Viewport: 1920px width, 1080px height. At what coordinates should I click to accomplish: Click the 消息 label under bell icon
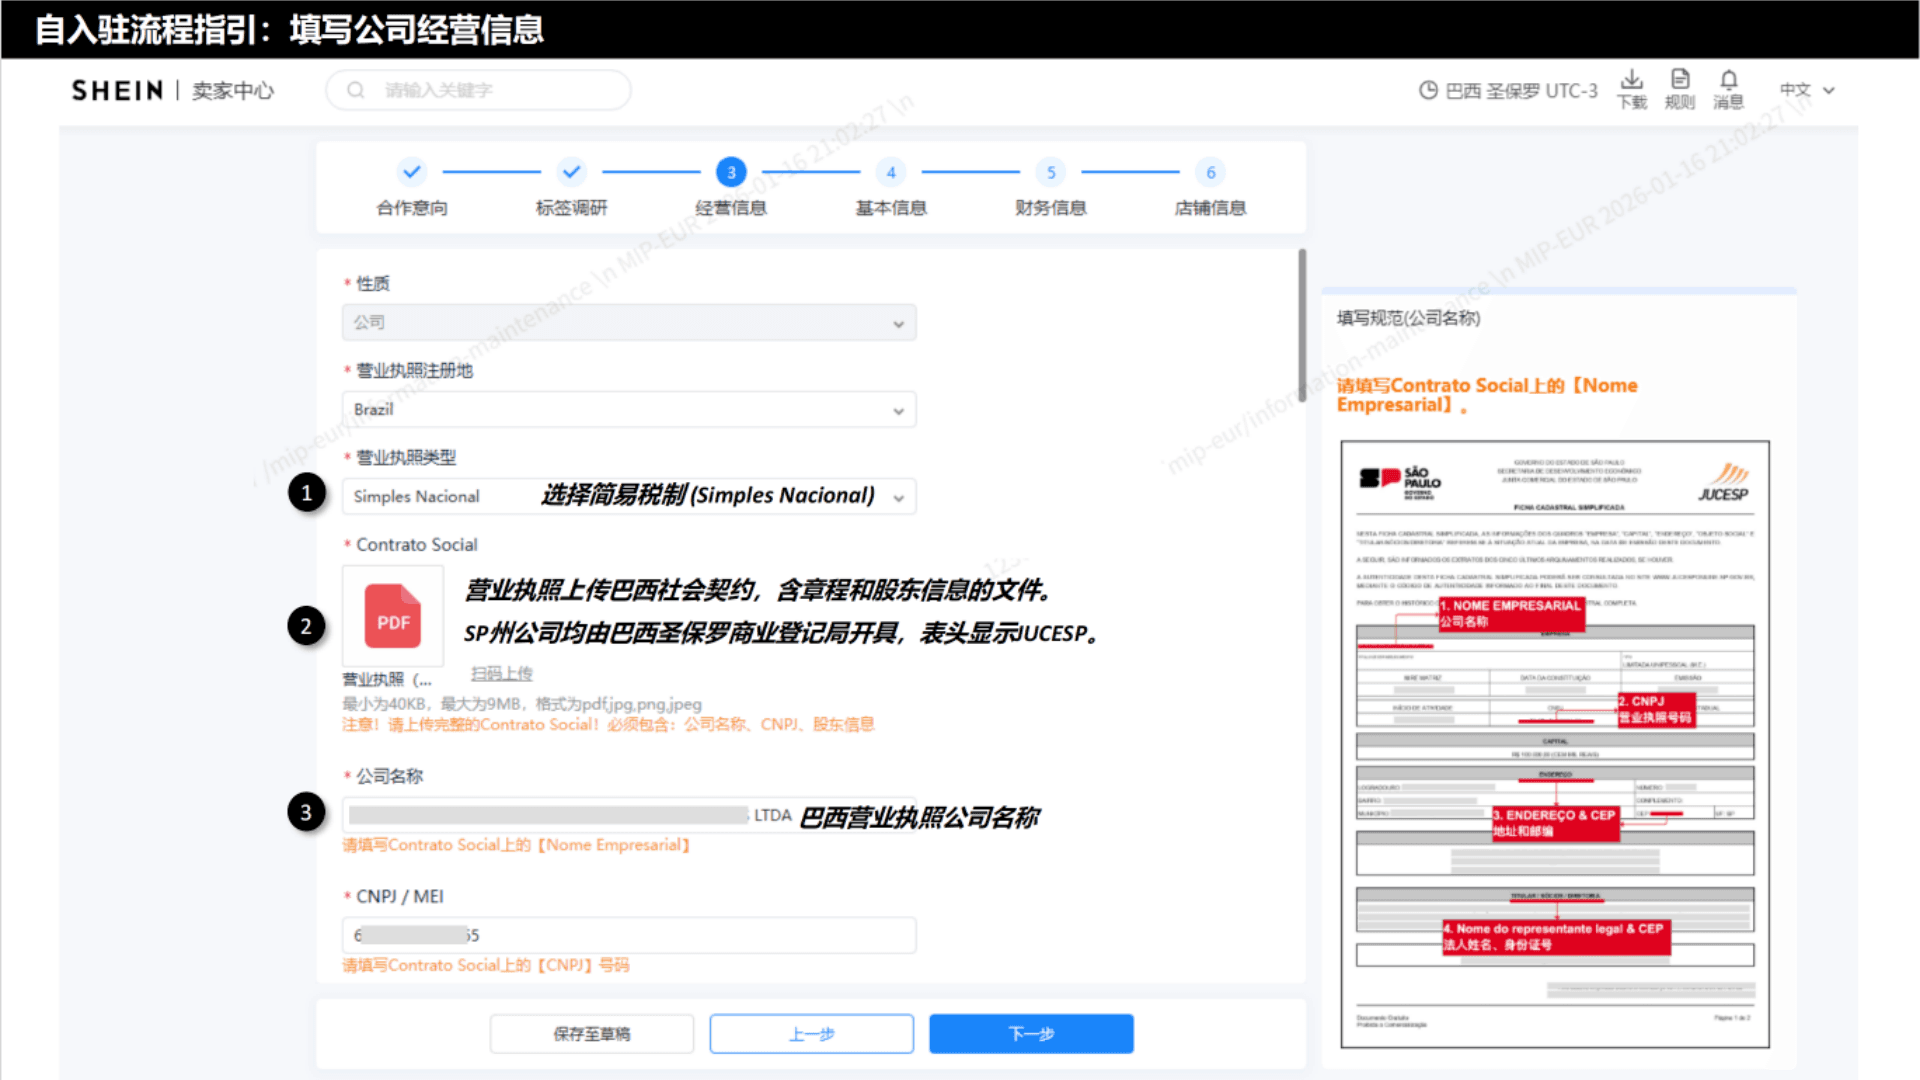[x=1728, y=102]
